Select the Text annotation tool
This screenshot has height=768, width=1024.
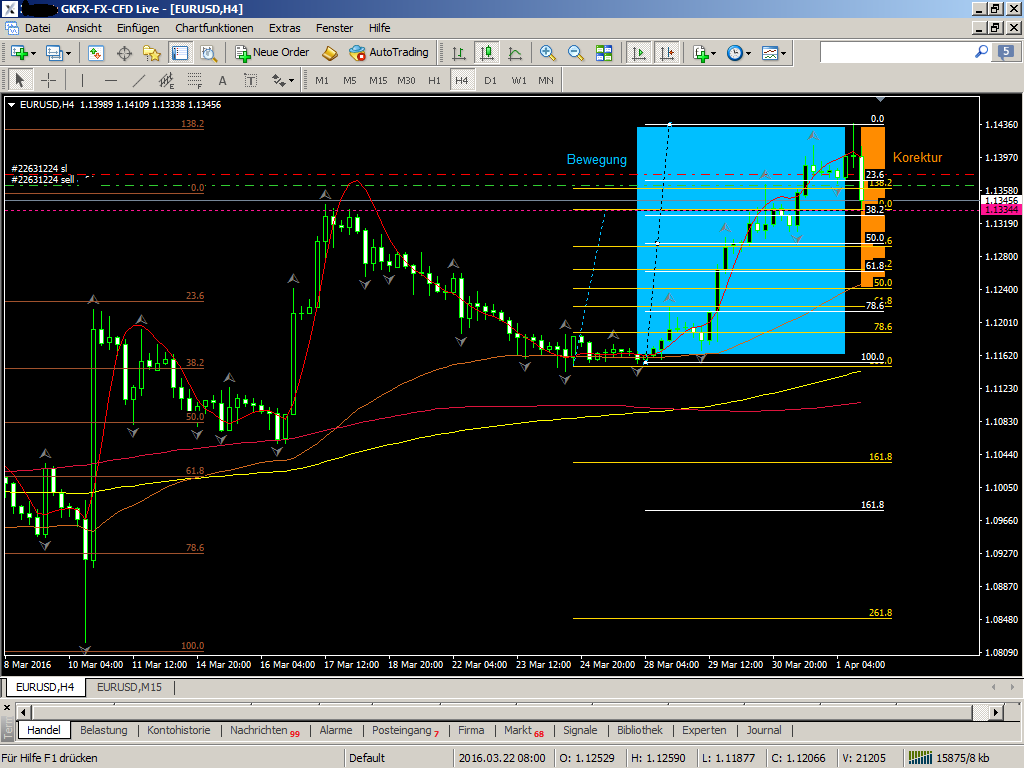coord(222,79)
